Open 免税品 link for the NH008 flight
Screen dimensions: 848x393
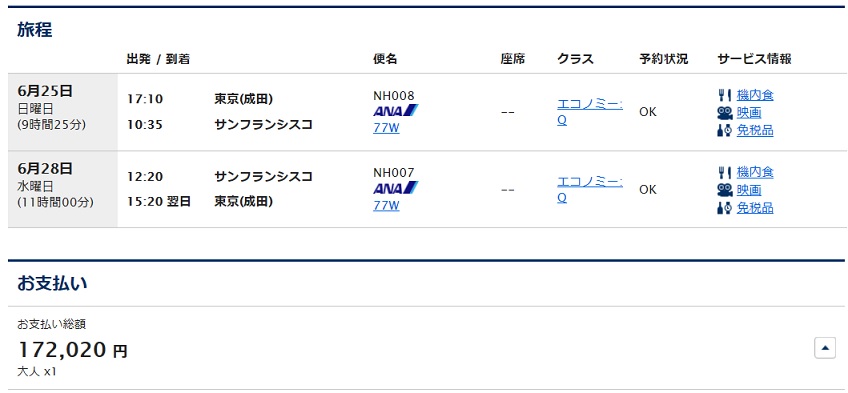click(x=755, y=130)
